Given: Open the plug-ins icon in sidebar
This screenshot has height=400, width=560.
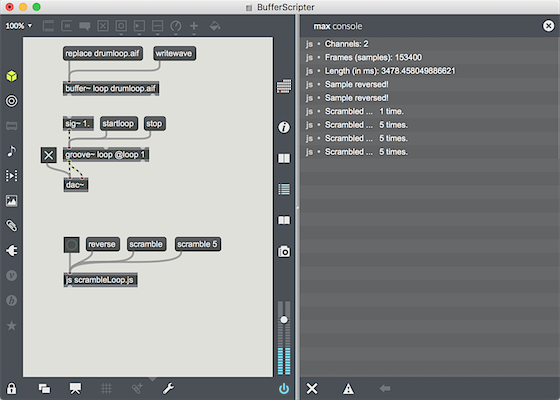Looking at the screenshot, I should coord(11,251).
